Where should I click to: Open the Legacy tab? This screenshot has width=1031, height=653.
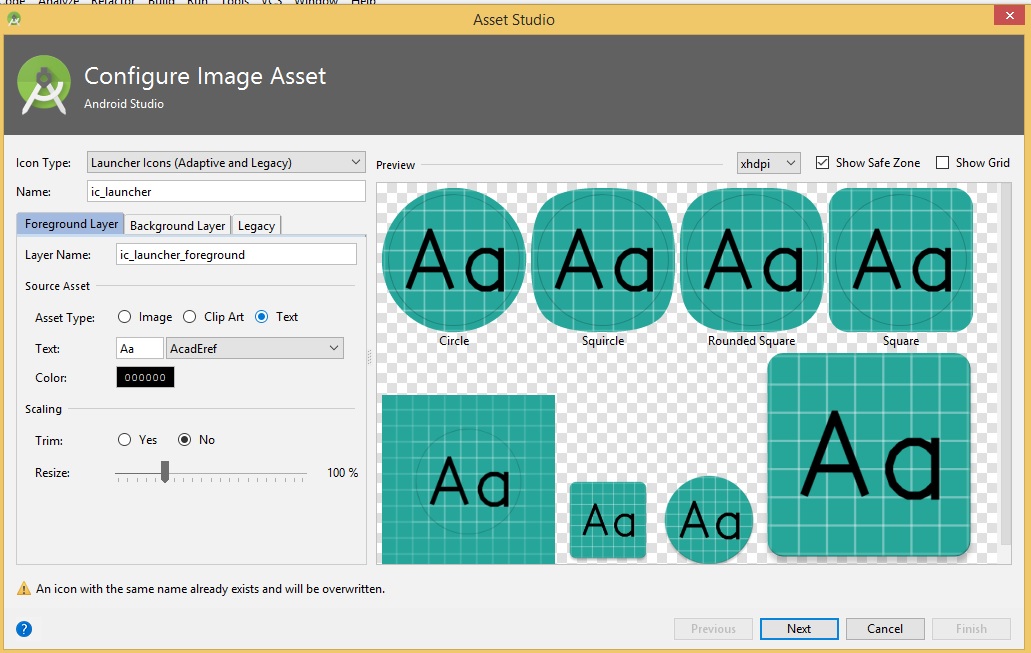(x=256, y=225)
